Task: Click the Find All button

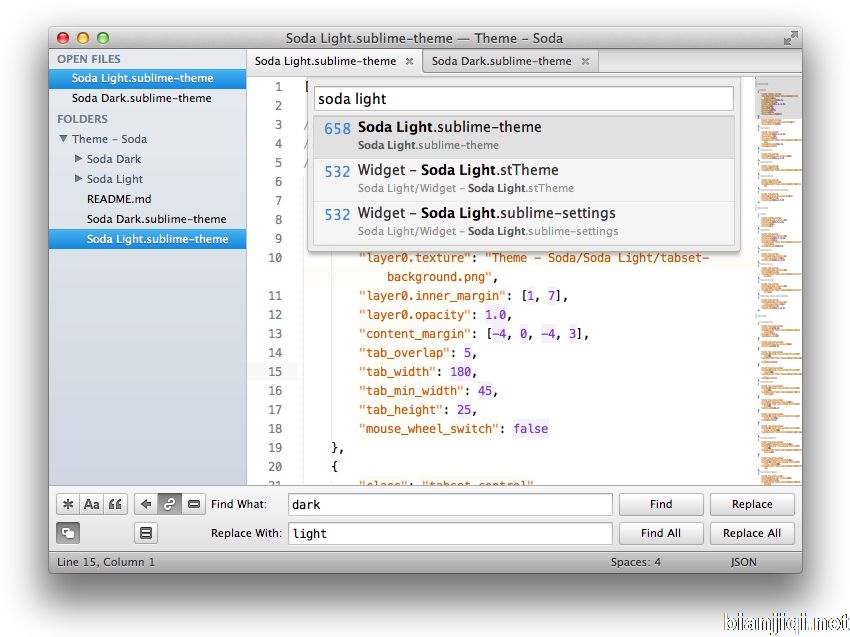Action: pos(661,533)
